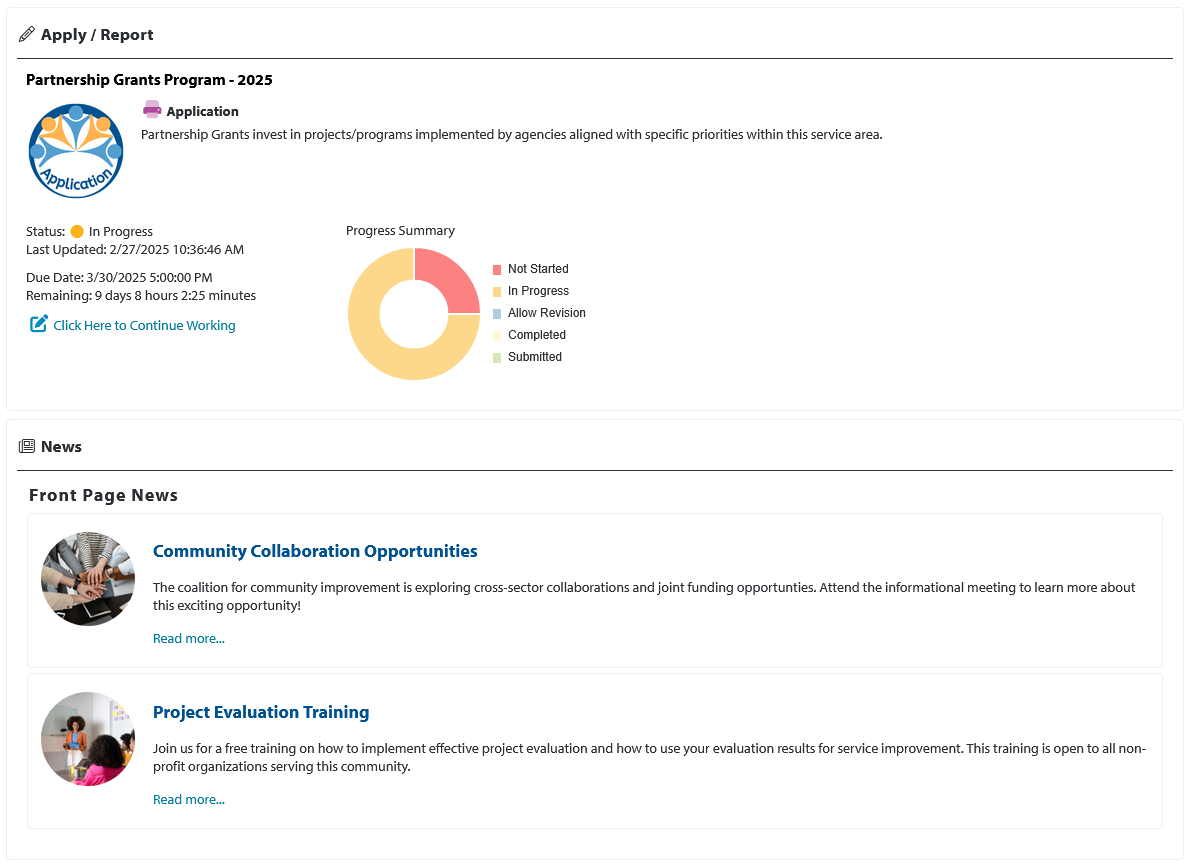Click the newspaper icon beside News

tap(26, 446)
